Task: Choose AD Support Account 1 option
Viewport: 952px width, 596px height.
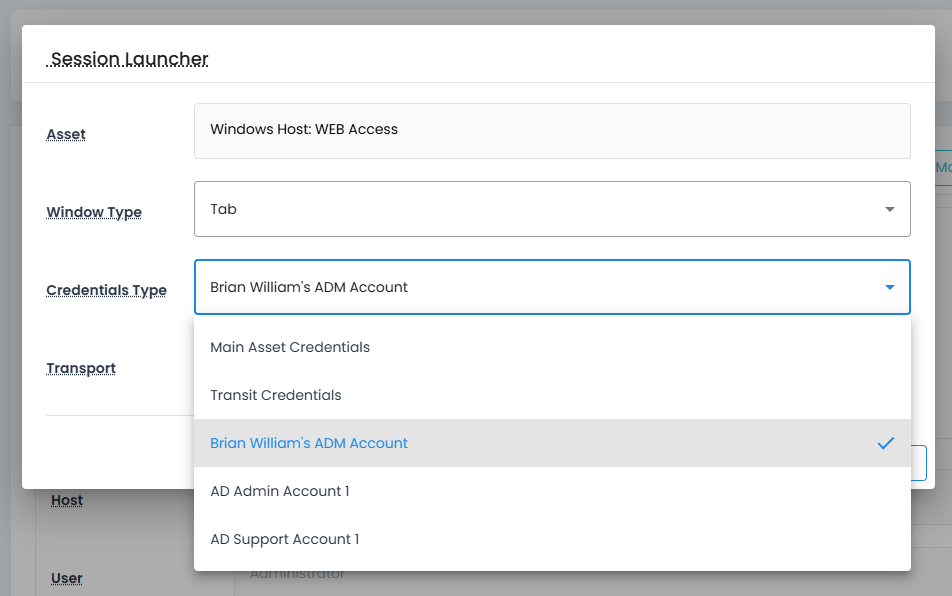Action: [x=285, y=539]
